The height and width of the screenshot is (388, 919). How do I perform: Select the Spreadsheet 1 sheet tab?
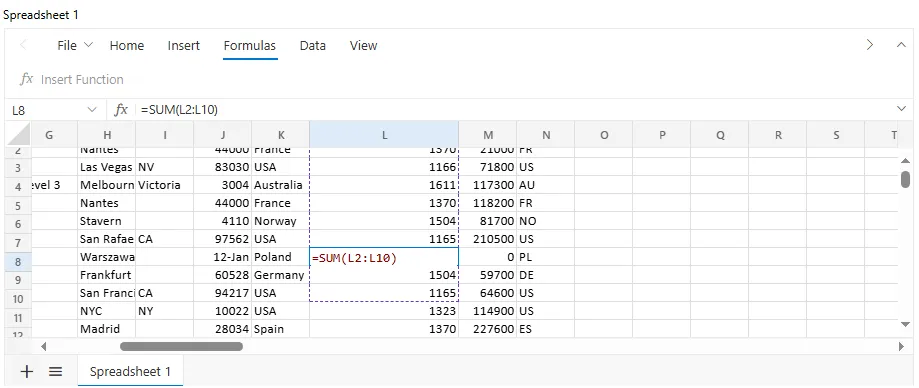click(131, 372)
